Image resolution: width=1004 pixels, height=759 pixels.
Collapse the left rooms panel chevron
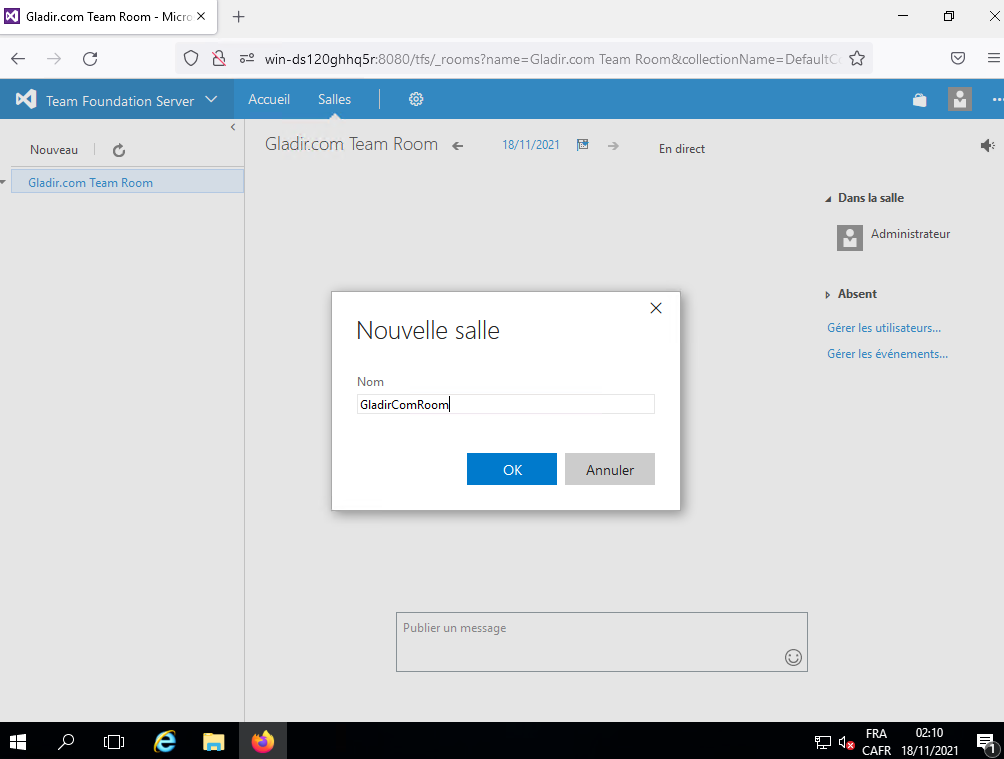pos(233,127)
